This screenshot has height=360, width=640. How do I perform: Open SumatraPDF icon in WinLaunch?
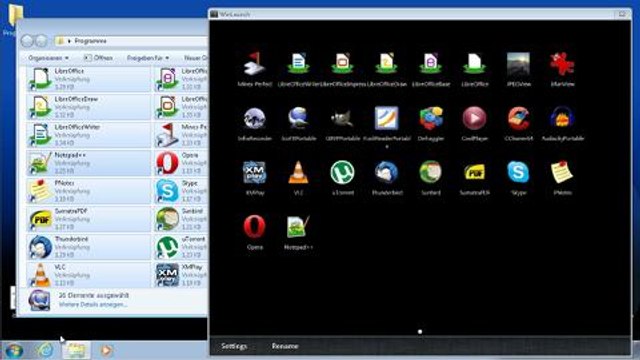(474, 172)
